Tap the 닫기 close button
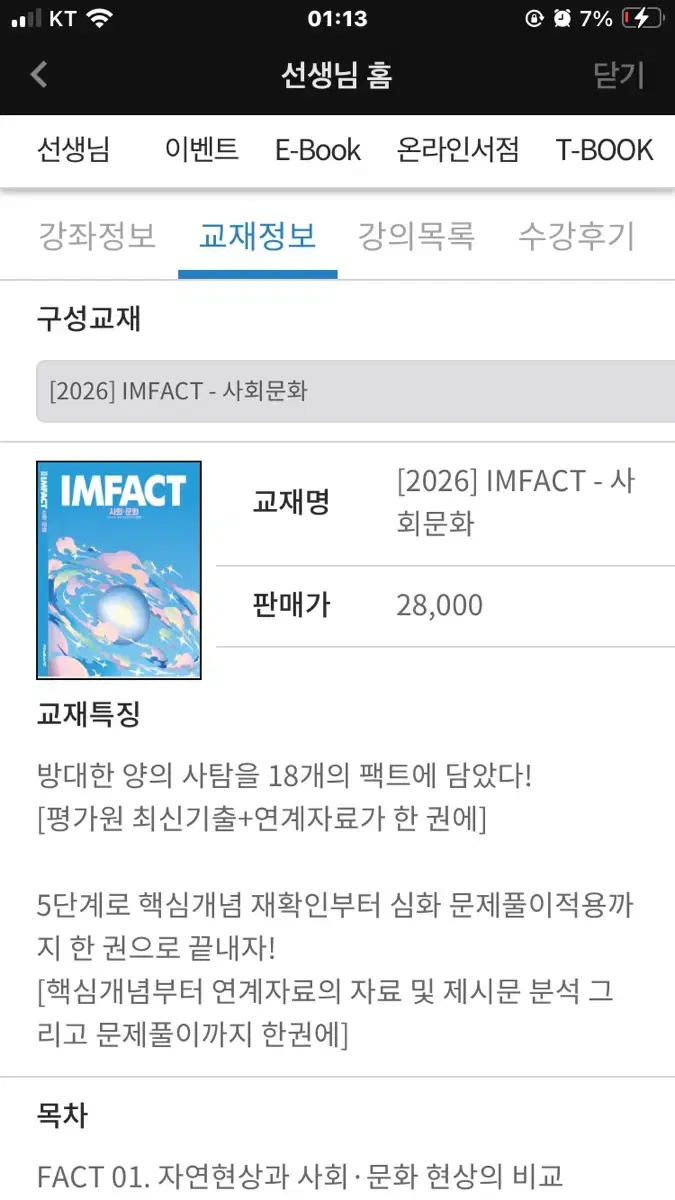Image resolution: width=675 pixels, height=1200 pixels. (x=620, y=74)
